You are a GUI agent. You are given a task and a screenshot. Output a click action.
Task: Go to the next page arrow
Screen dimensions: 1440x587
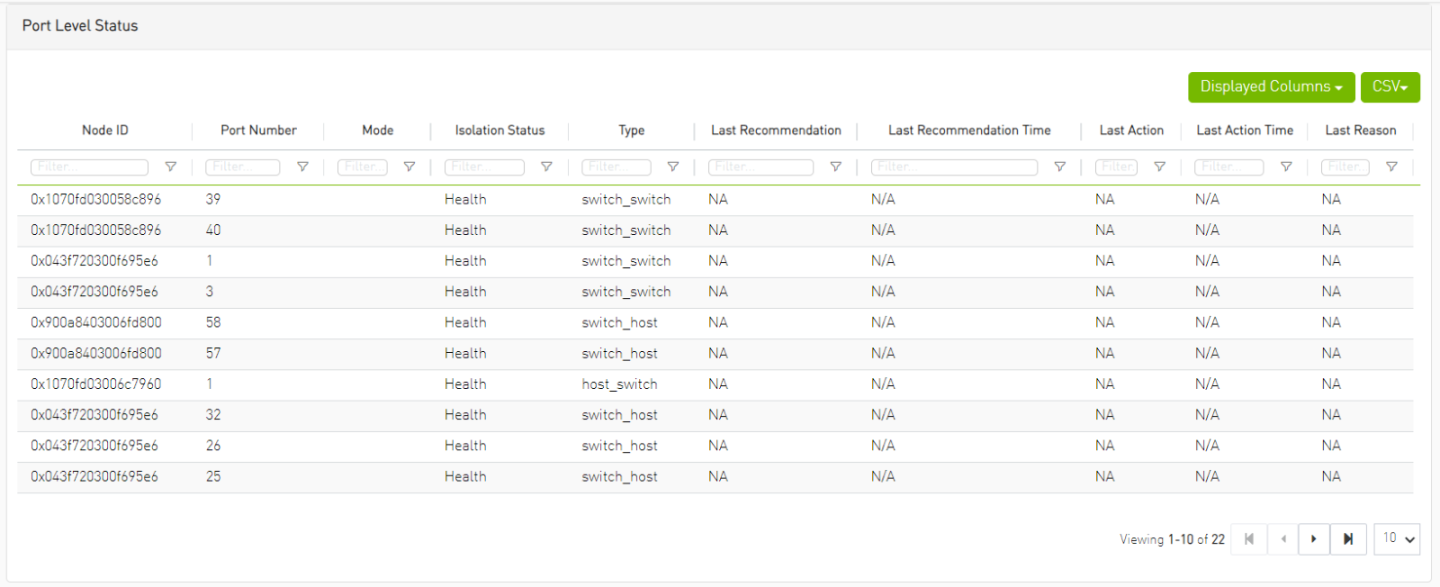pyautogui.click(x=1313, y=539)
